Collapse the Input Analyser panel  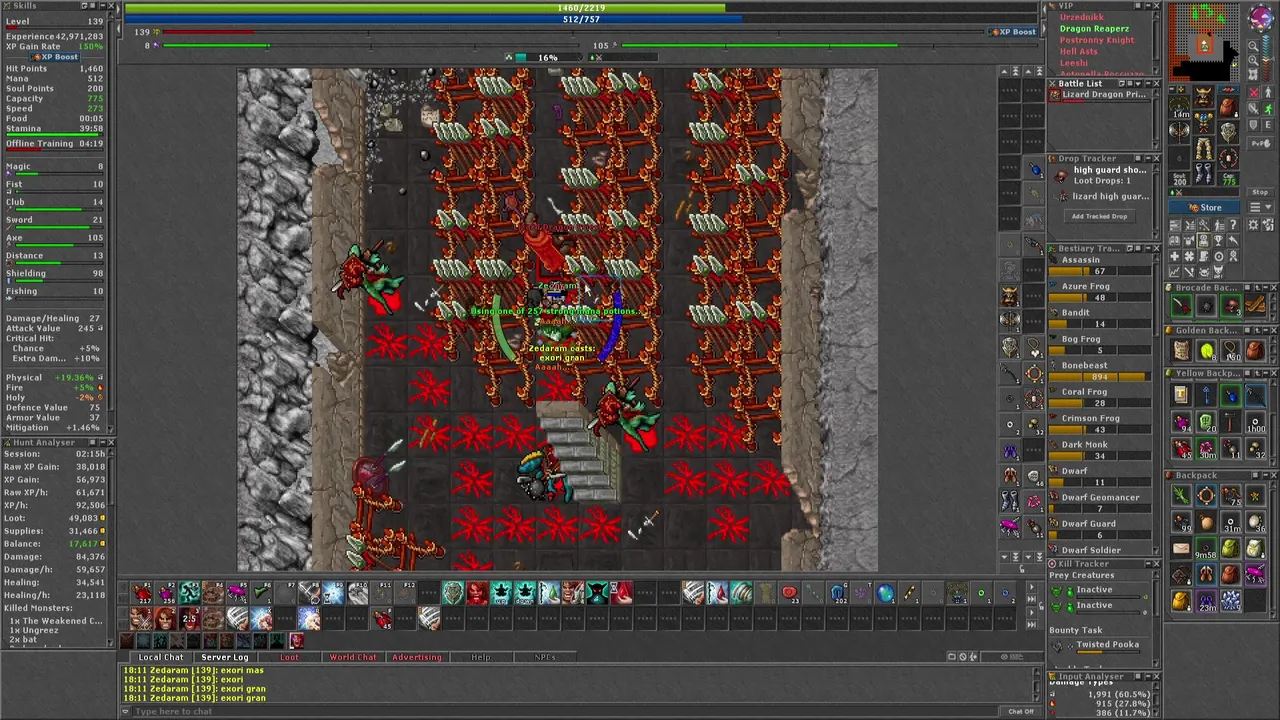coord(1148,677)
